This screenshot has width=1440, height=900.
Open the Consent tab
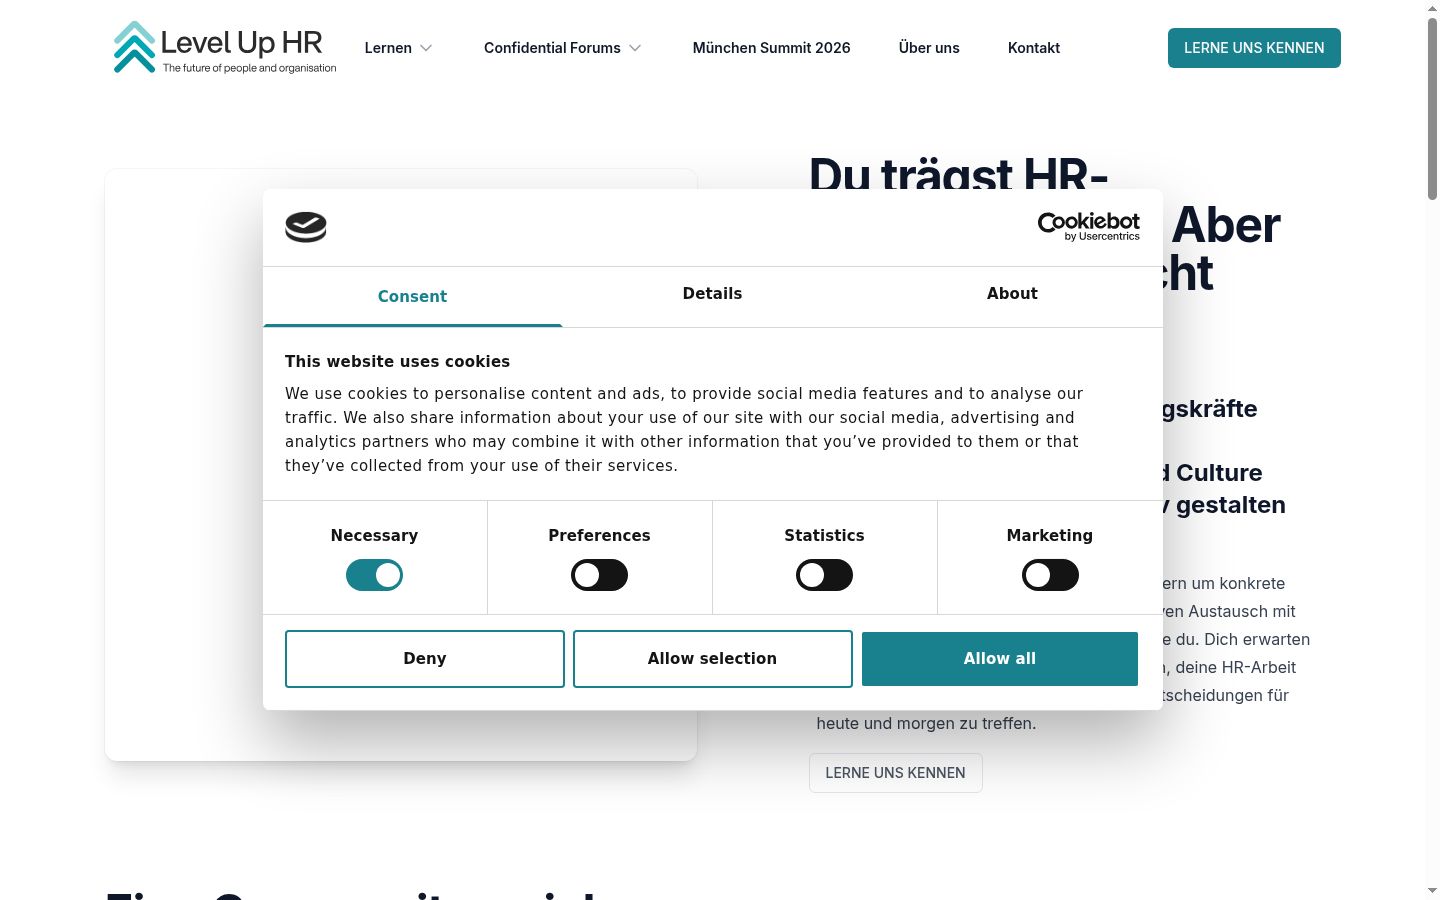412,296
